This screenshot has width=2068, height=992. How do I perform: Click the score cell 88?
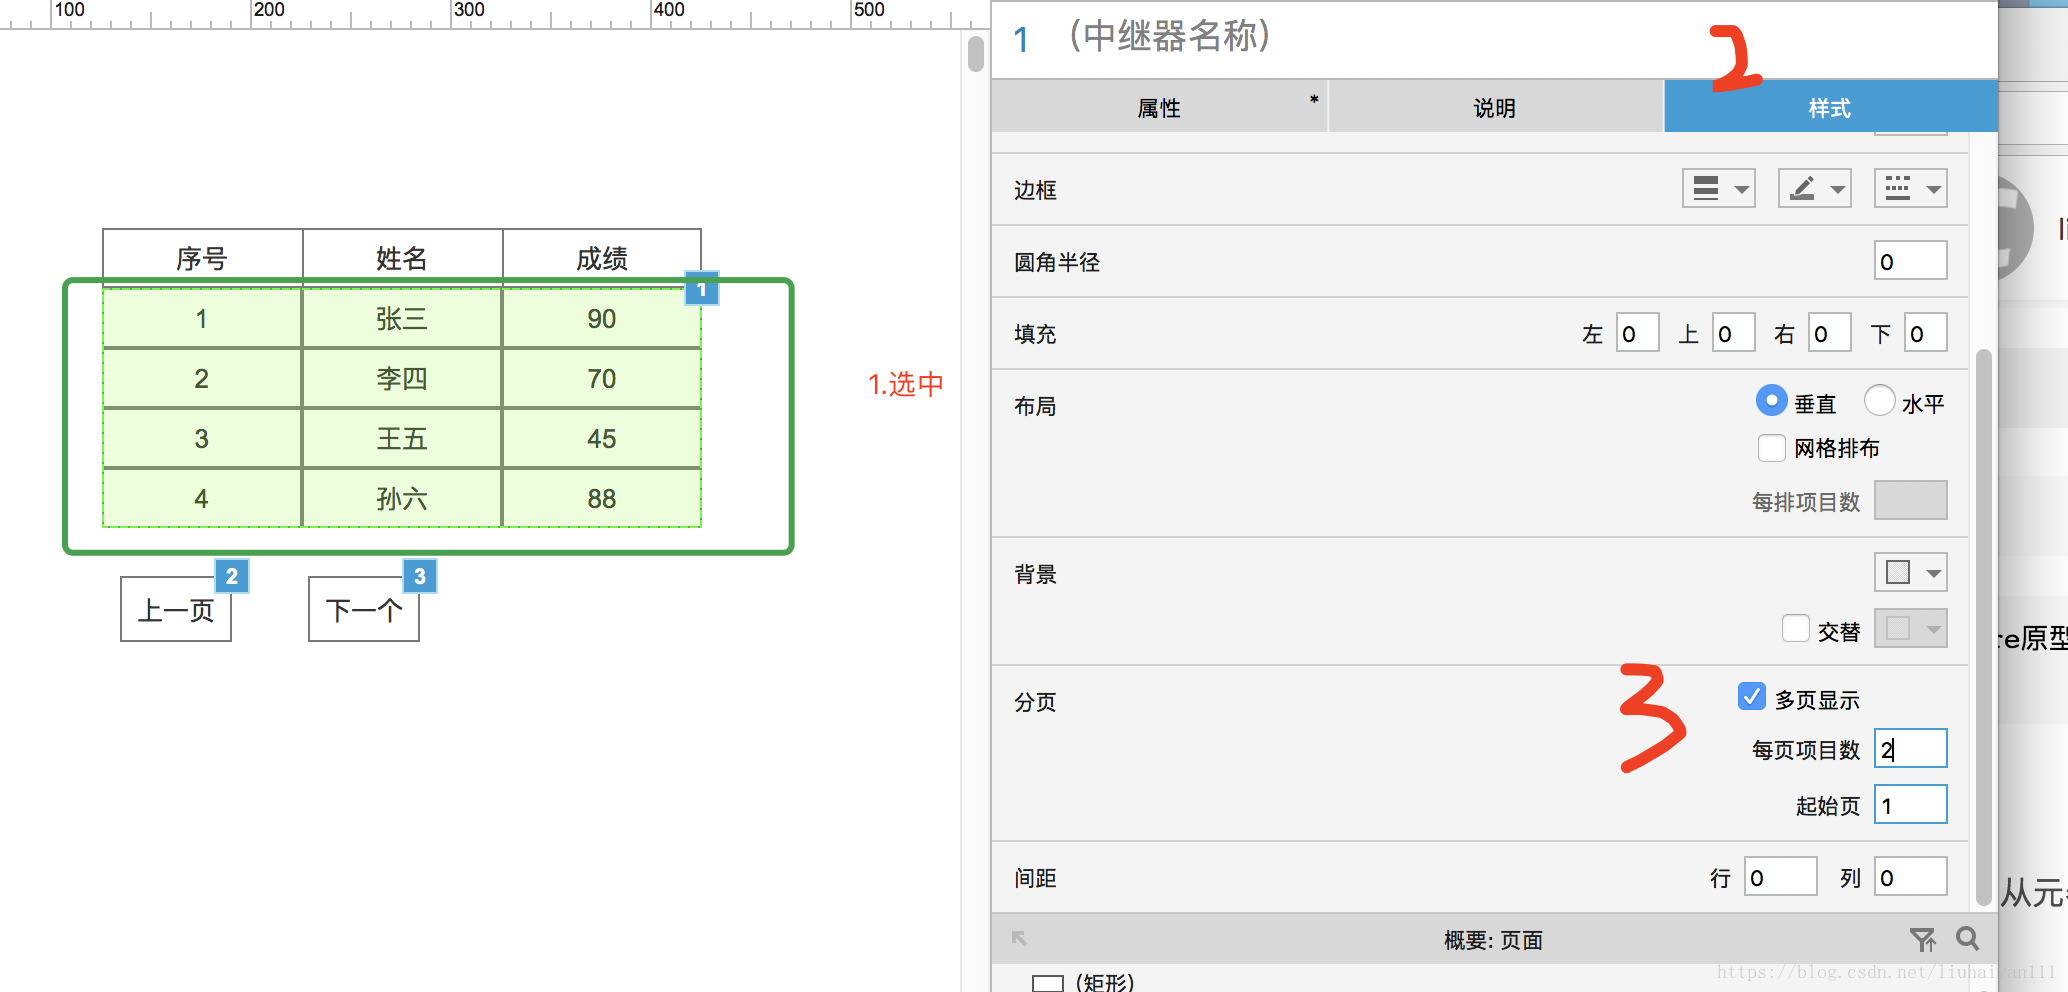coord(602,498)
